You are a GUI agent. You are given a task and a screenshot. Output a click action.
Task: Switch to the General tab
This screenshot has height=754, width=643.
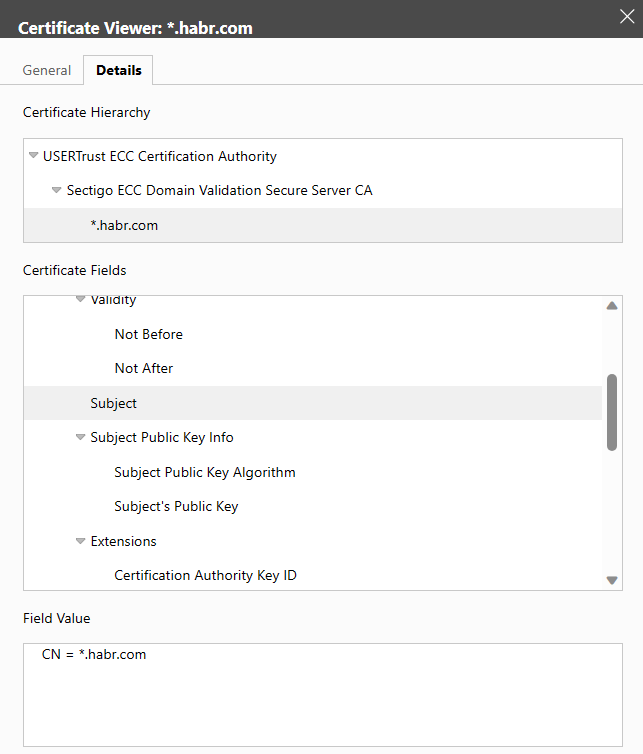coord(47,71)
